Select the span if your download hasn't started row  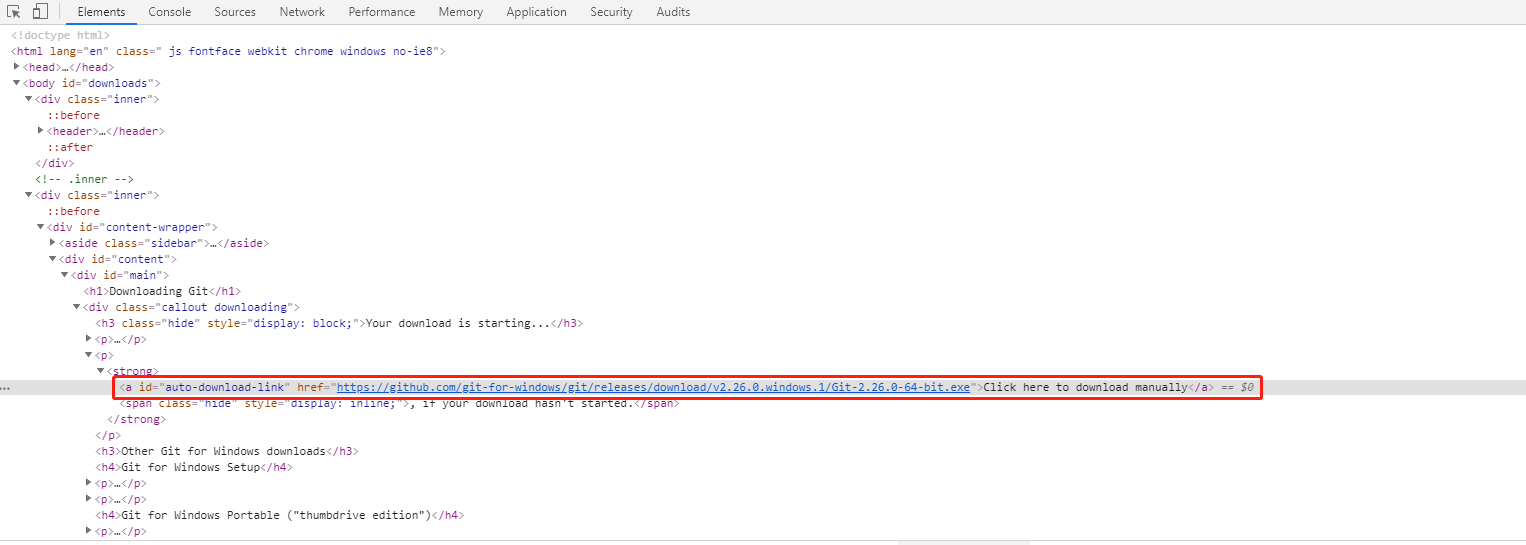coord(400,403)
